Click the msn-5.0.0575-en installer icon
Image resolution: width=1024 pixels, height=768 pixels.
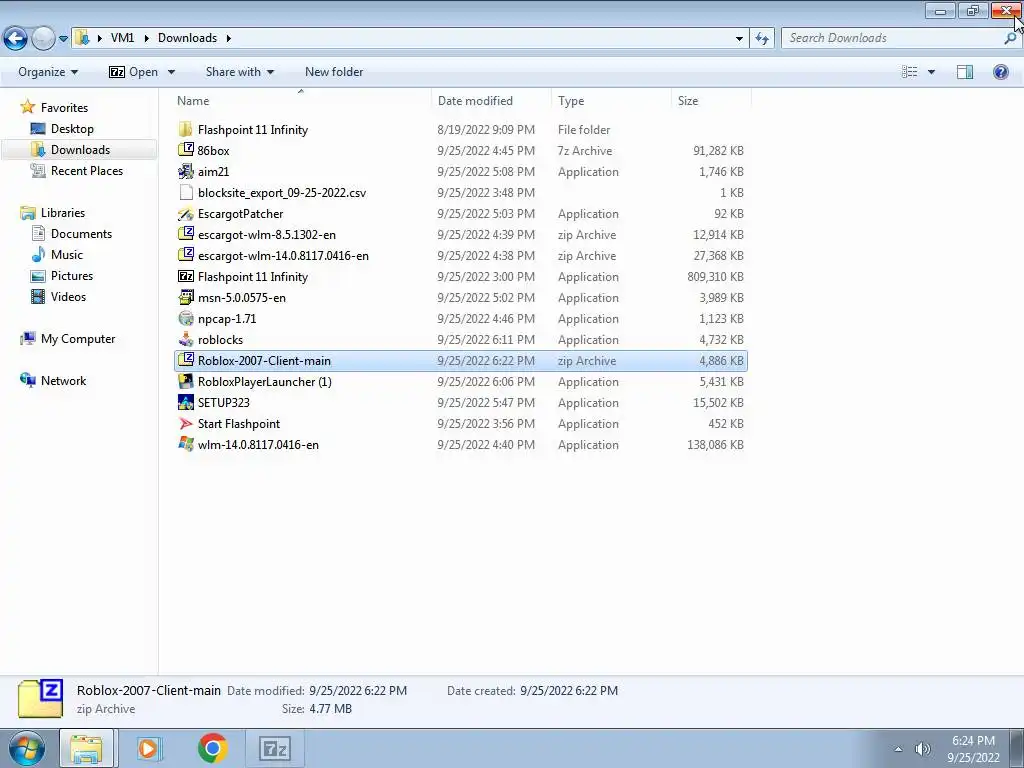pyautogui.click(x=186, y=297)
